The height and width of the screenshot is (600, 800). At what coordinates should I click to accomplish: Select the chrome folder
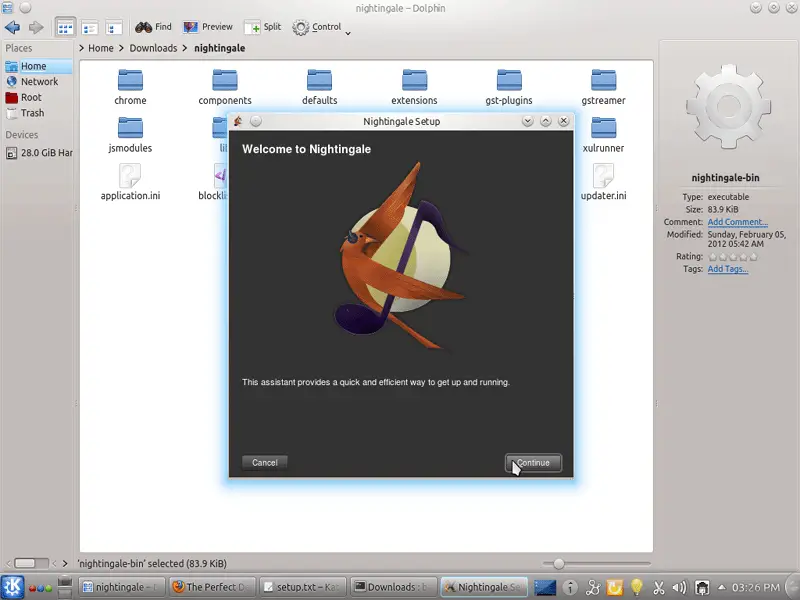[x=130, y=87]
